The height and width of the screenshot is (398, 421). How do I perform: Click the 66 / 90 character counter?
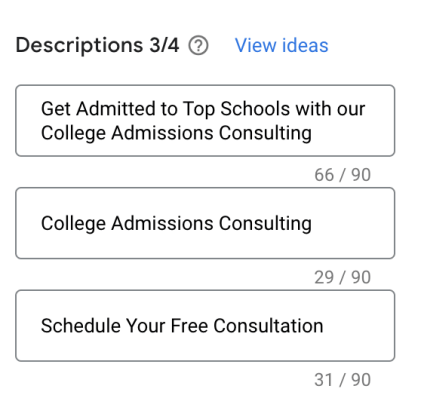[342, 175]
